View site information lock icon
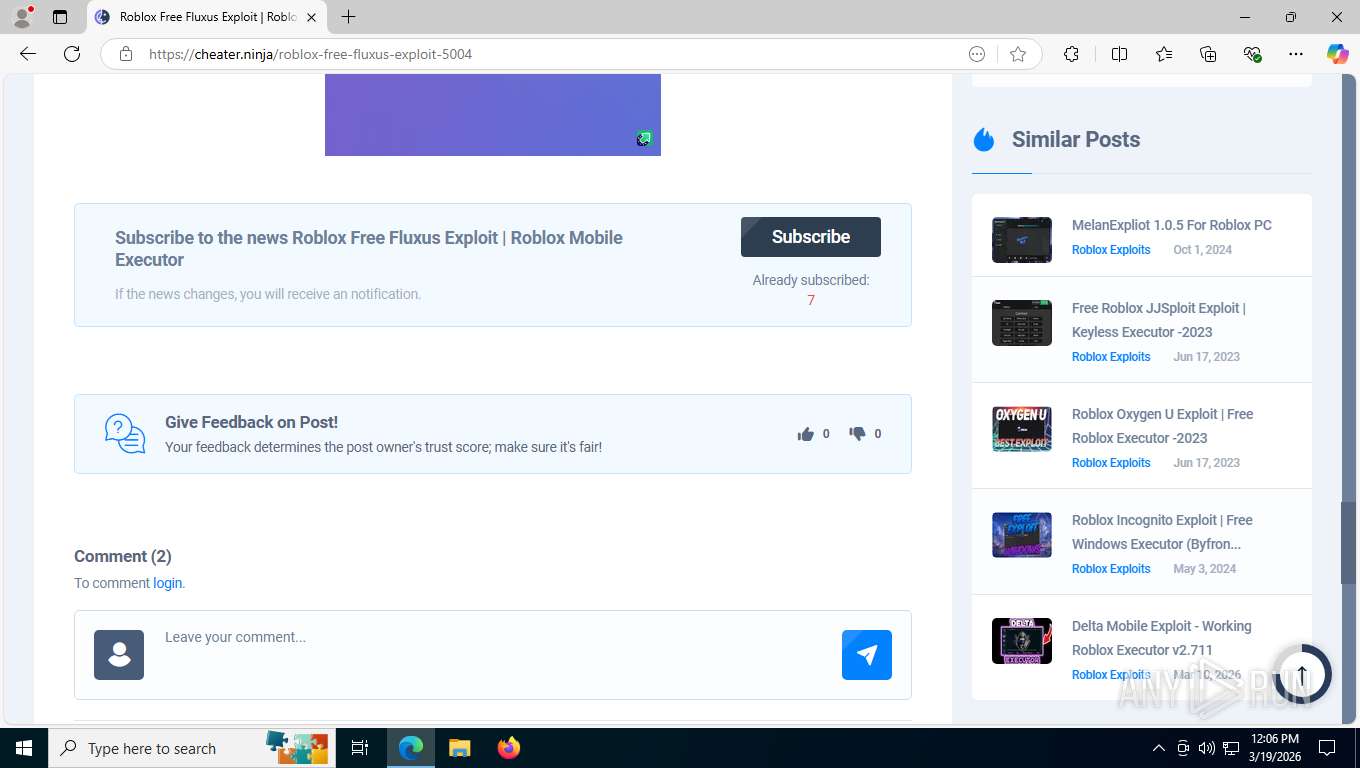 point(125,54)
